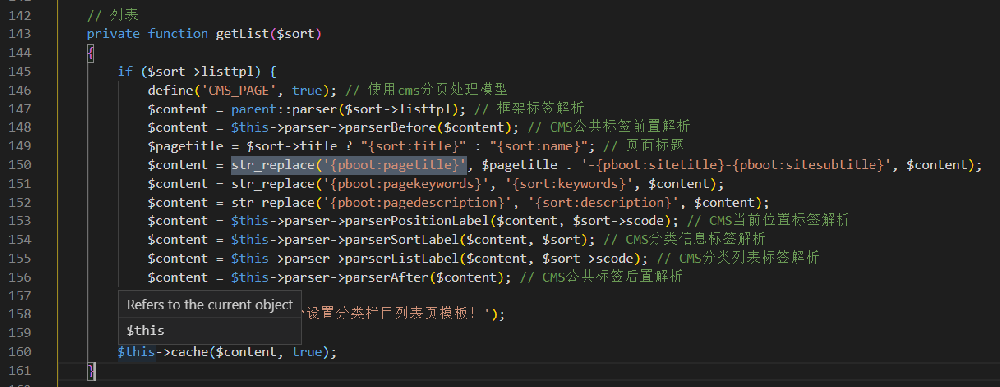
Task: Click the "{sort:name}" string on line 149
Action: (540, 147)
